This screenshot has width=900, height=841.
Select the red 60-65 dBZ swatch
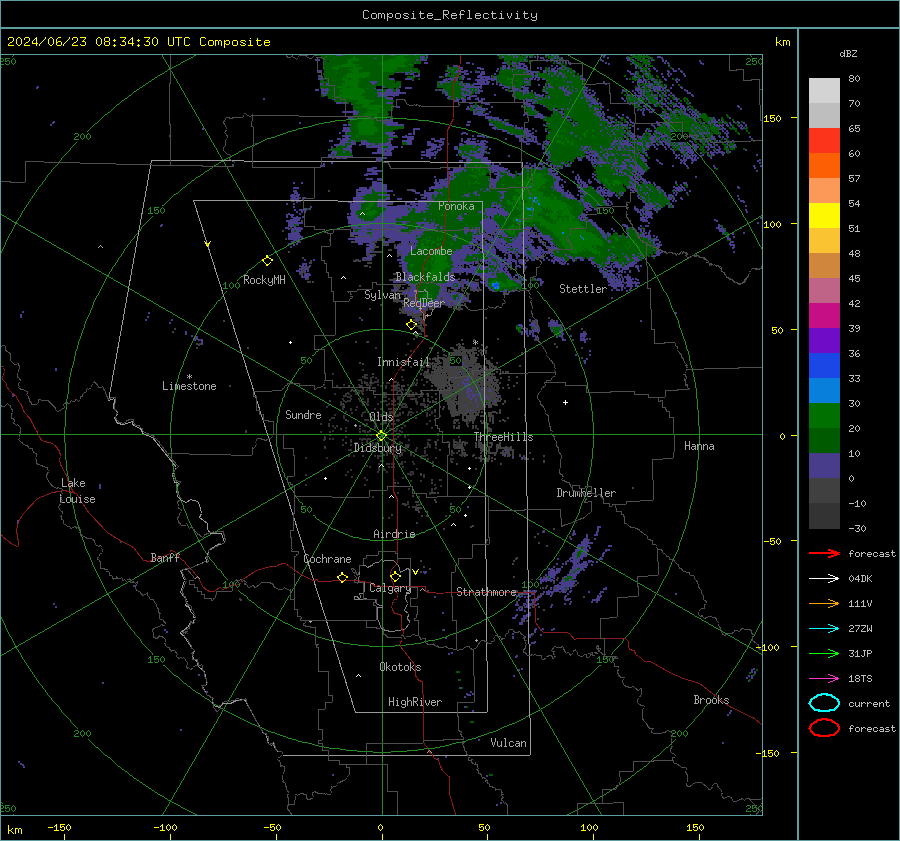[824, 141]
